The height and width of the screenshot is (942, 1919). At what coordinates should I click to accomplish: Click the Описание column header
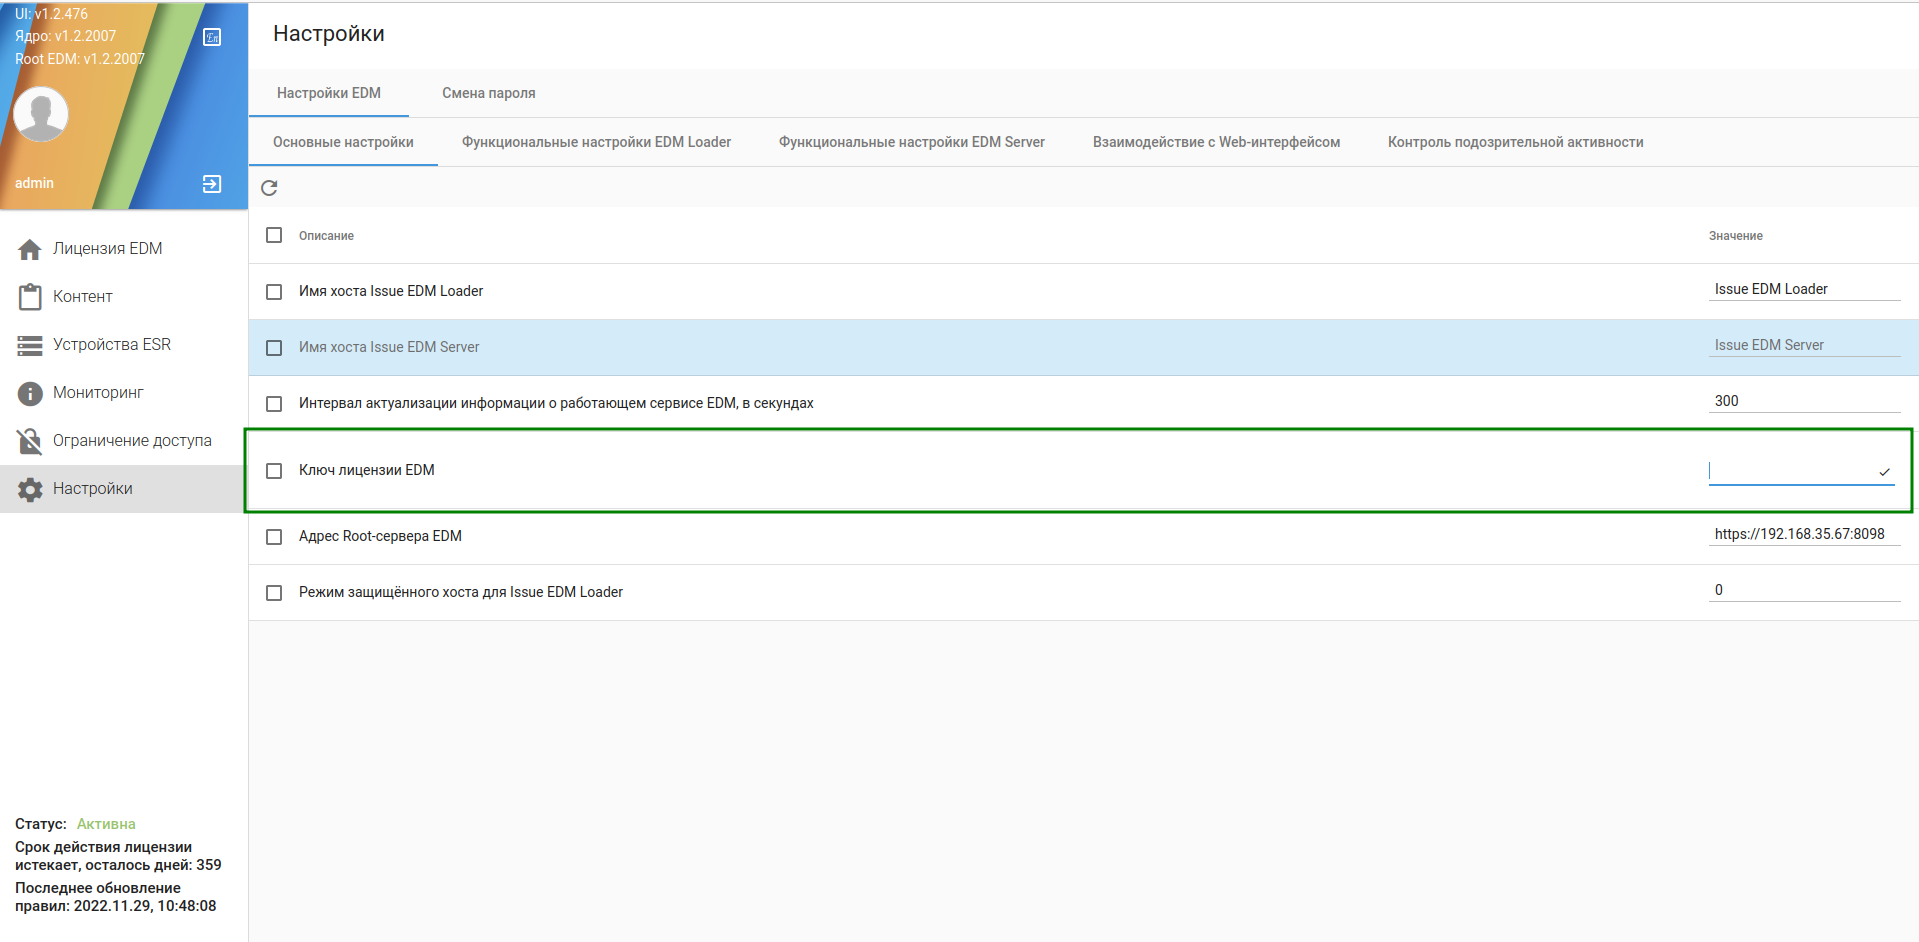click(326, 236)
